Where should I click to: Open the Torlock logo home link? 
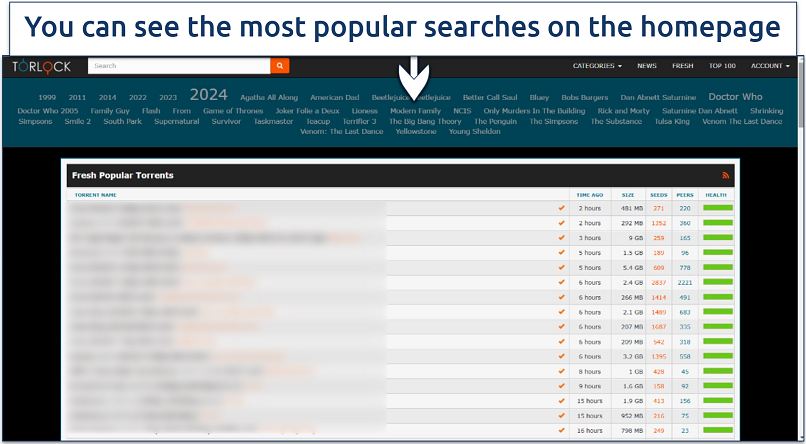[41, 66]
